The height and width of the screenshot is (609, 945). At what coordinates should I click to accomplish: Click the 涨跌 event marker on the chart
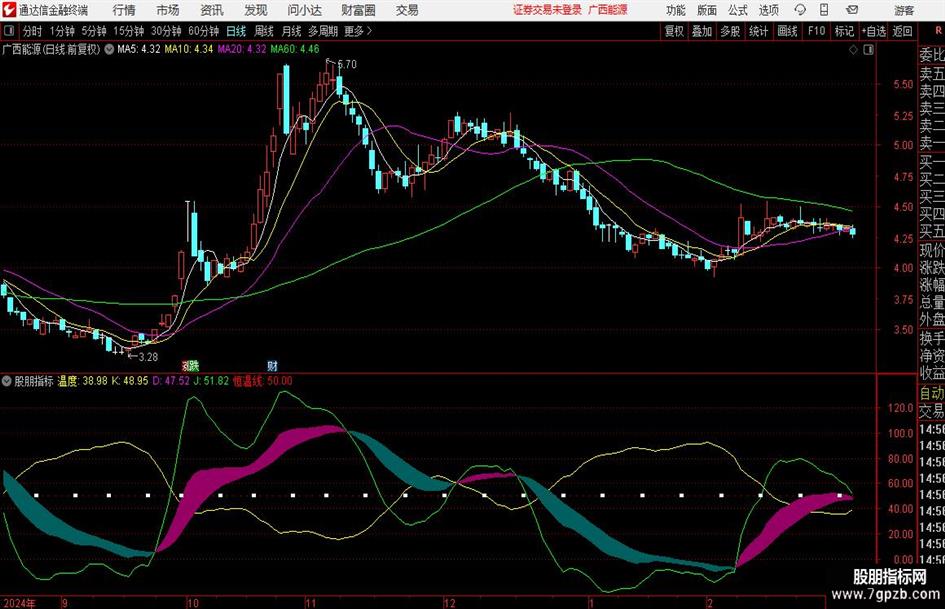[190, 365]
